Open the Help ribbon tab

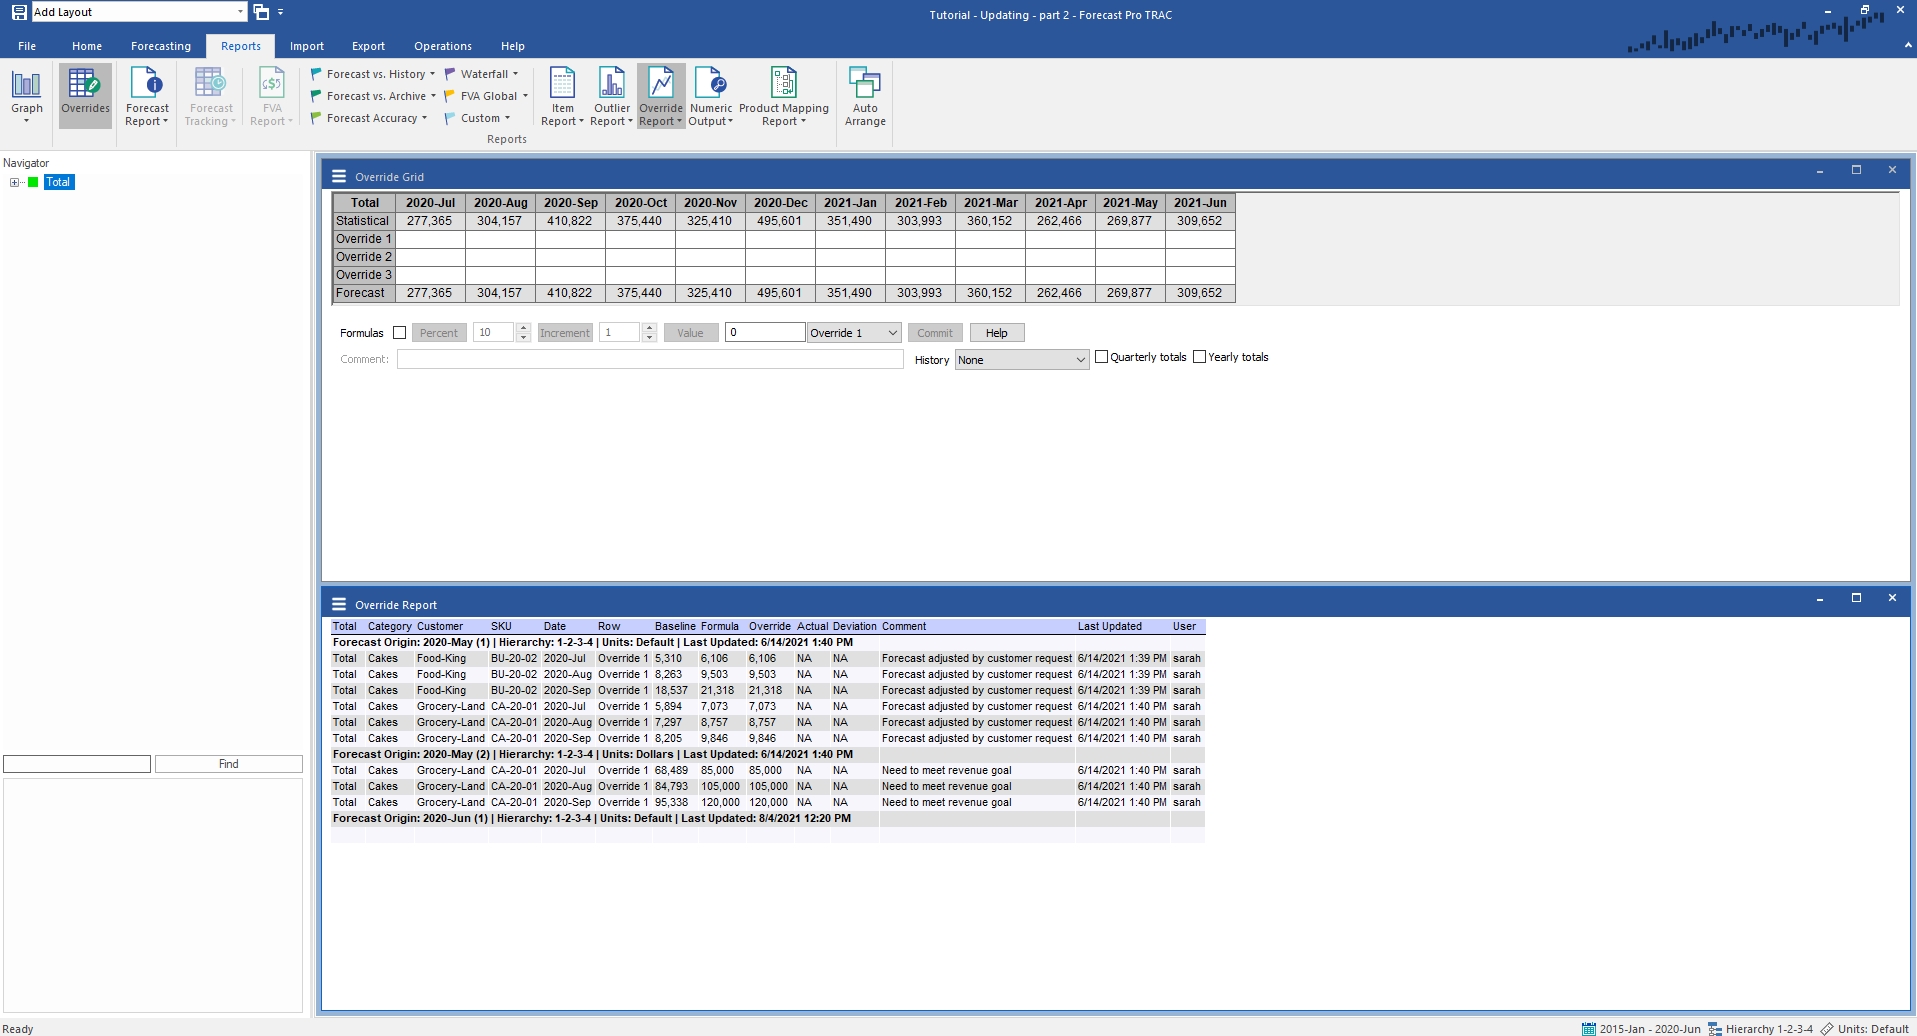click(x=513, y=46)
